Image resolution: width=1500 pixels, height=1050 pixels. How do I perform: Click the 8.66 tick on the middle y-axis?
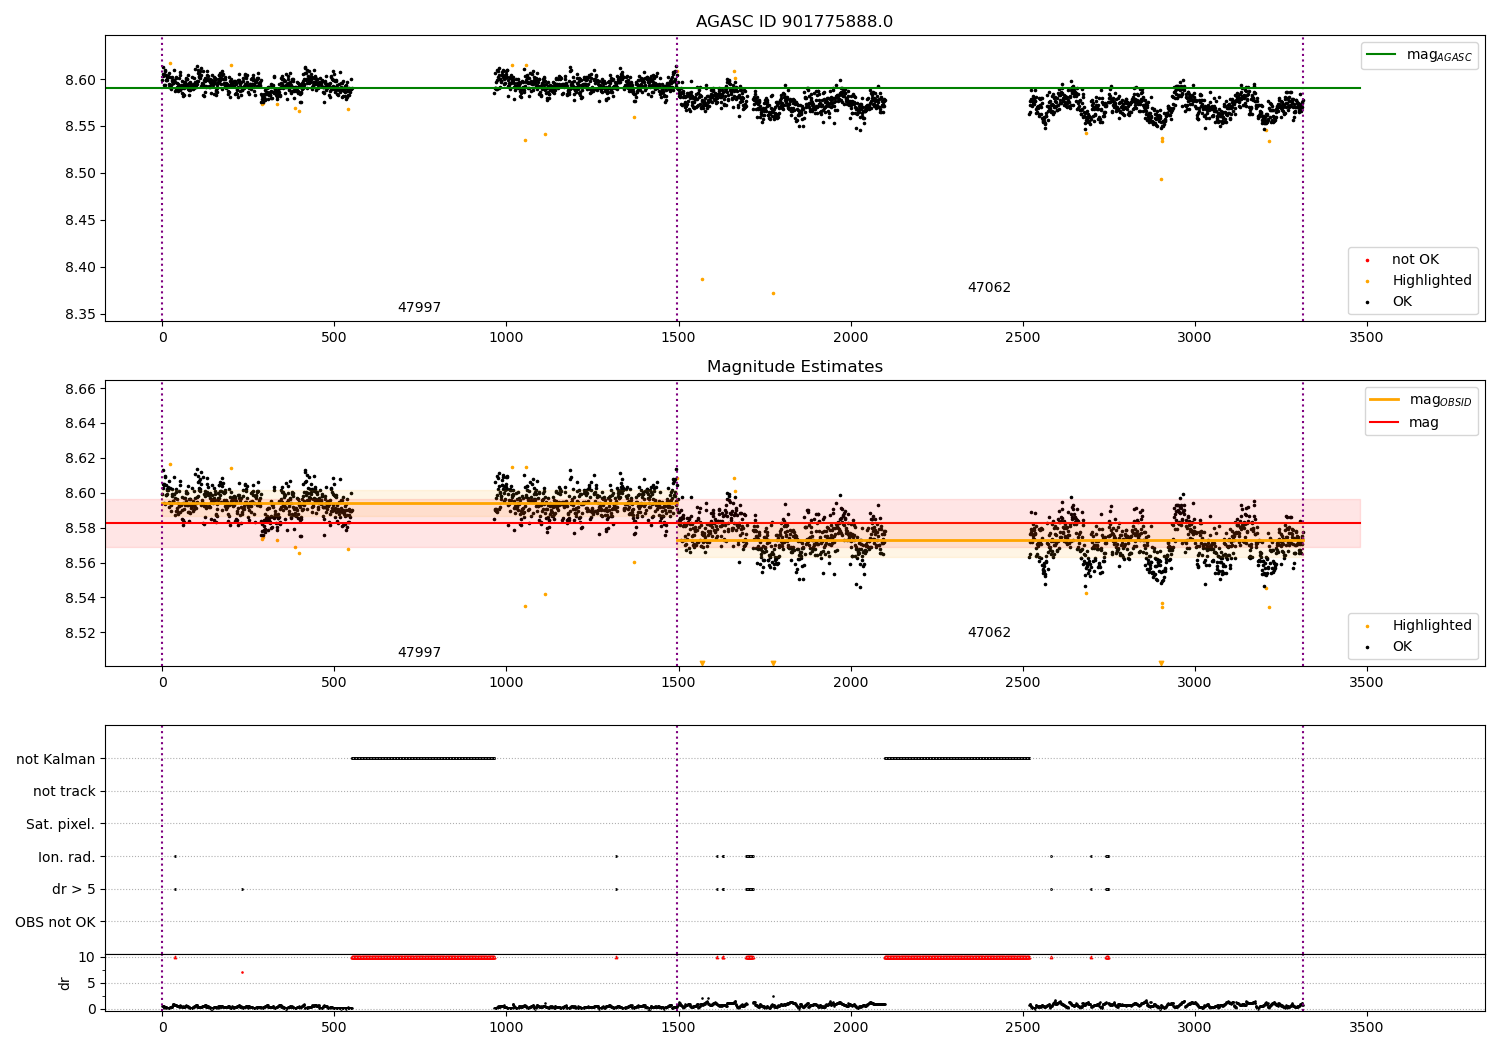82,389
